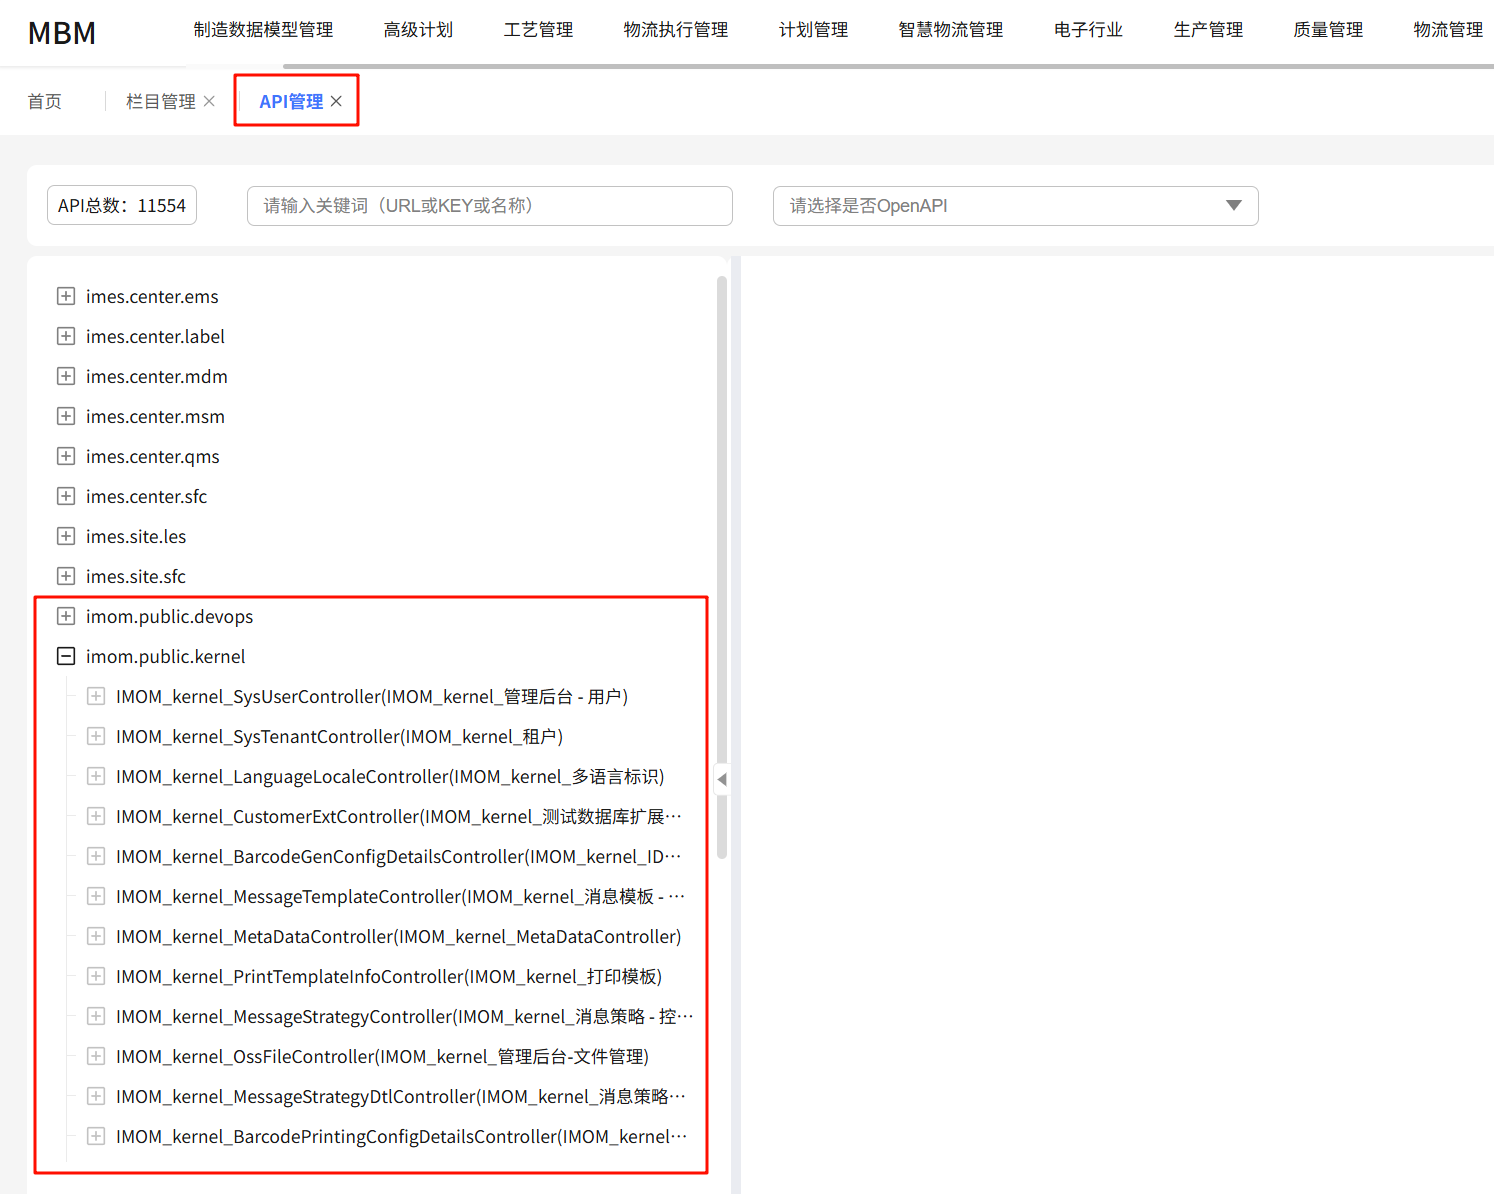The image size is (1494, 1194).
Task: Open the OpenAPI selection dropdown
Action: [x=1015, y=206]
